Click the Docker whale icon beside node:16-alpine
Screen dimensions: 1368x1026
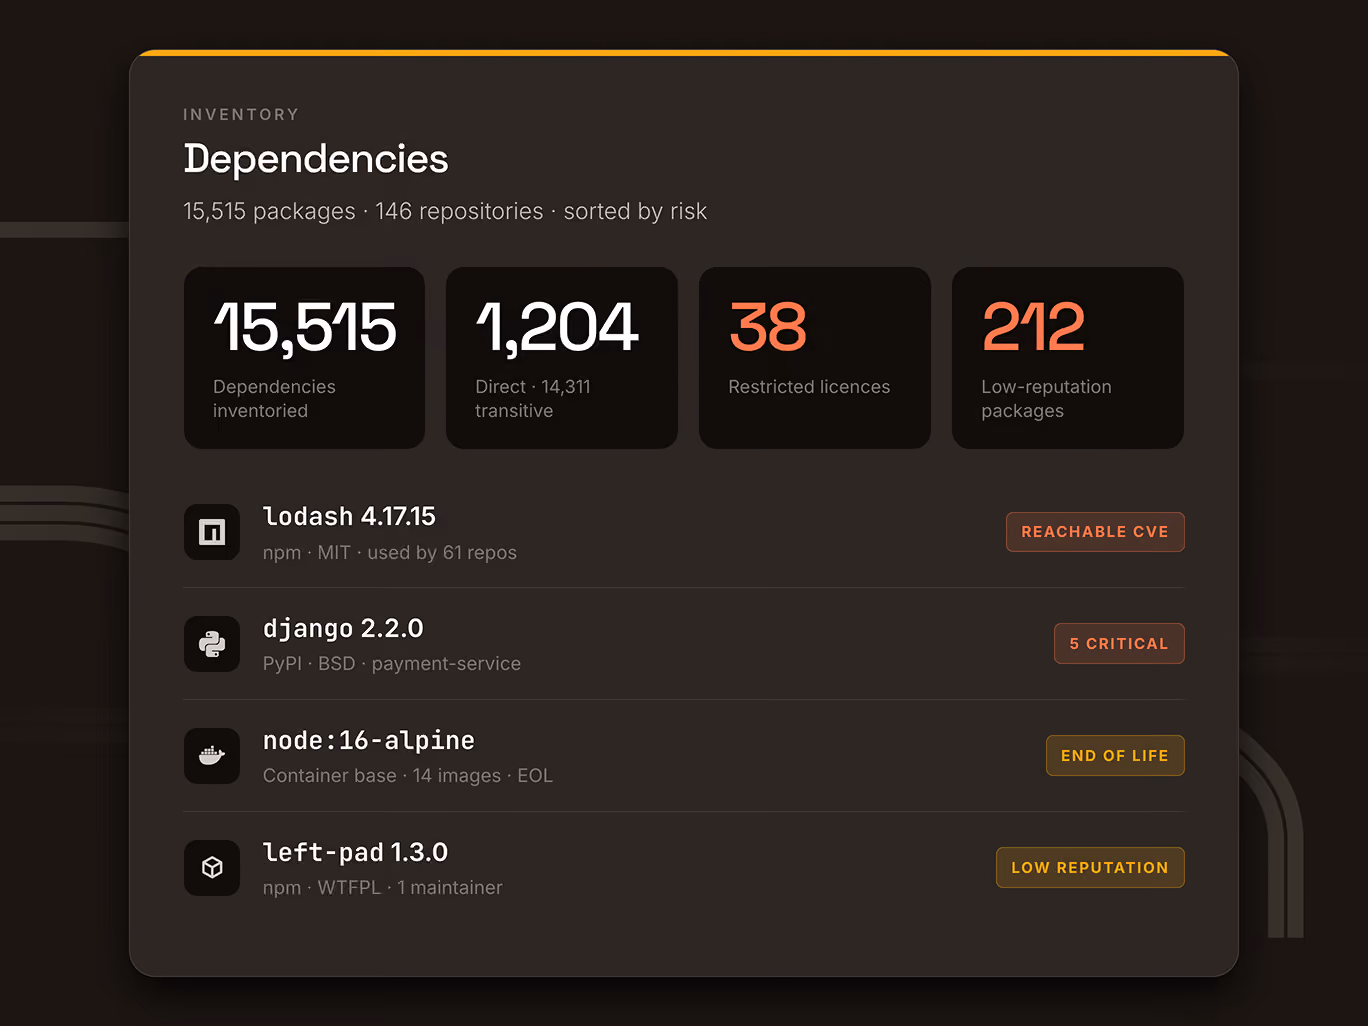212,756
